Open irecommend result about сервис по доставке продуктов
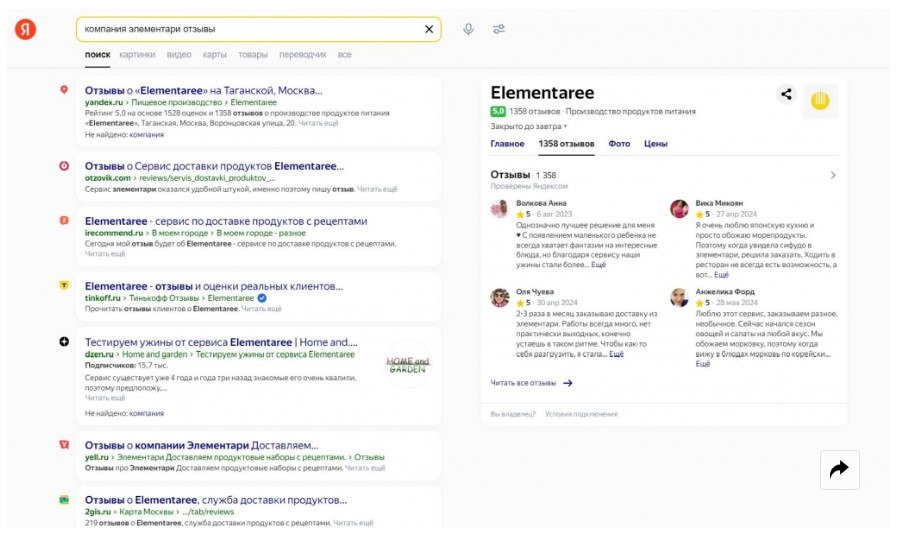Screen dimensions: 902x553 tap(226, 221)
